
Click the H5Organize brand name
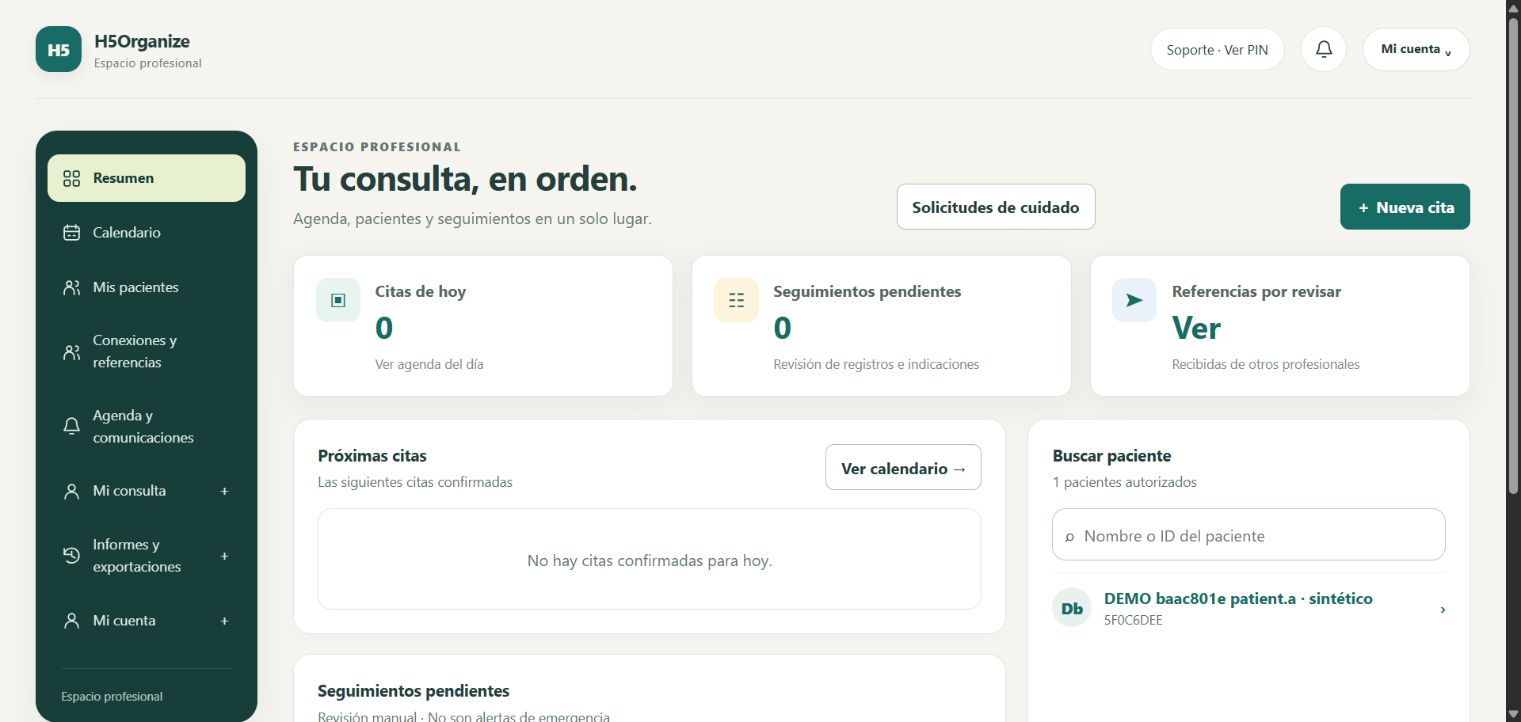142,41
